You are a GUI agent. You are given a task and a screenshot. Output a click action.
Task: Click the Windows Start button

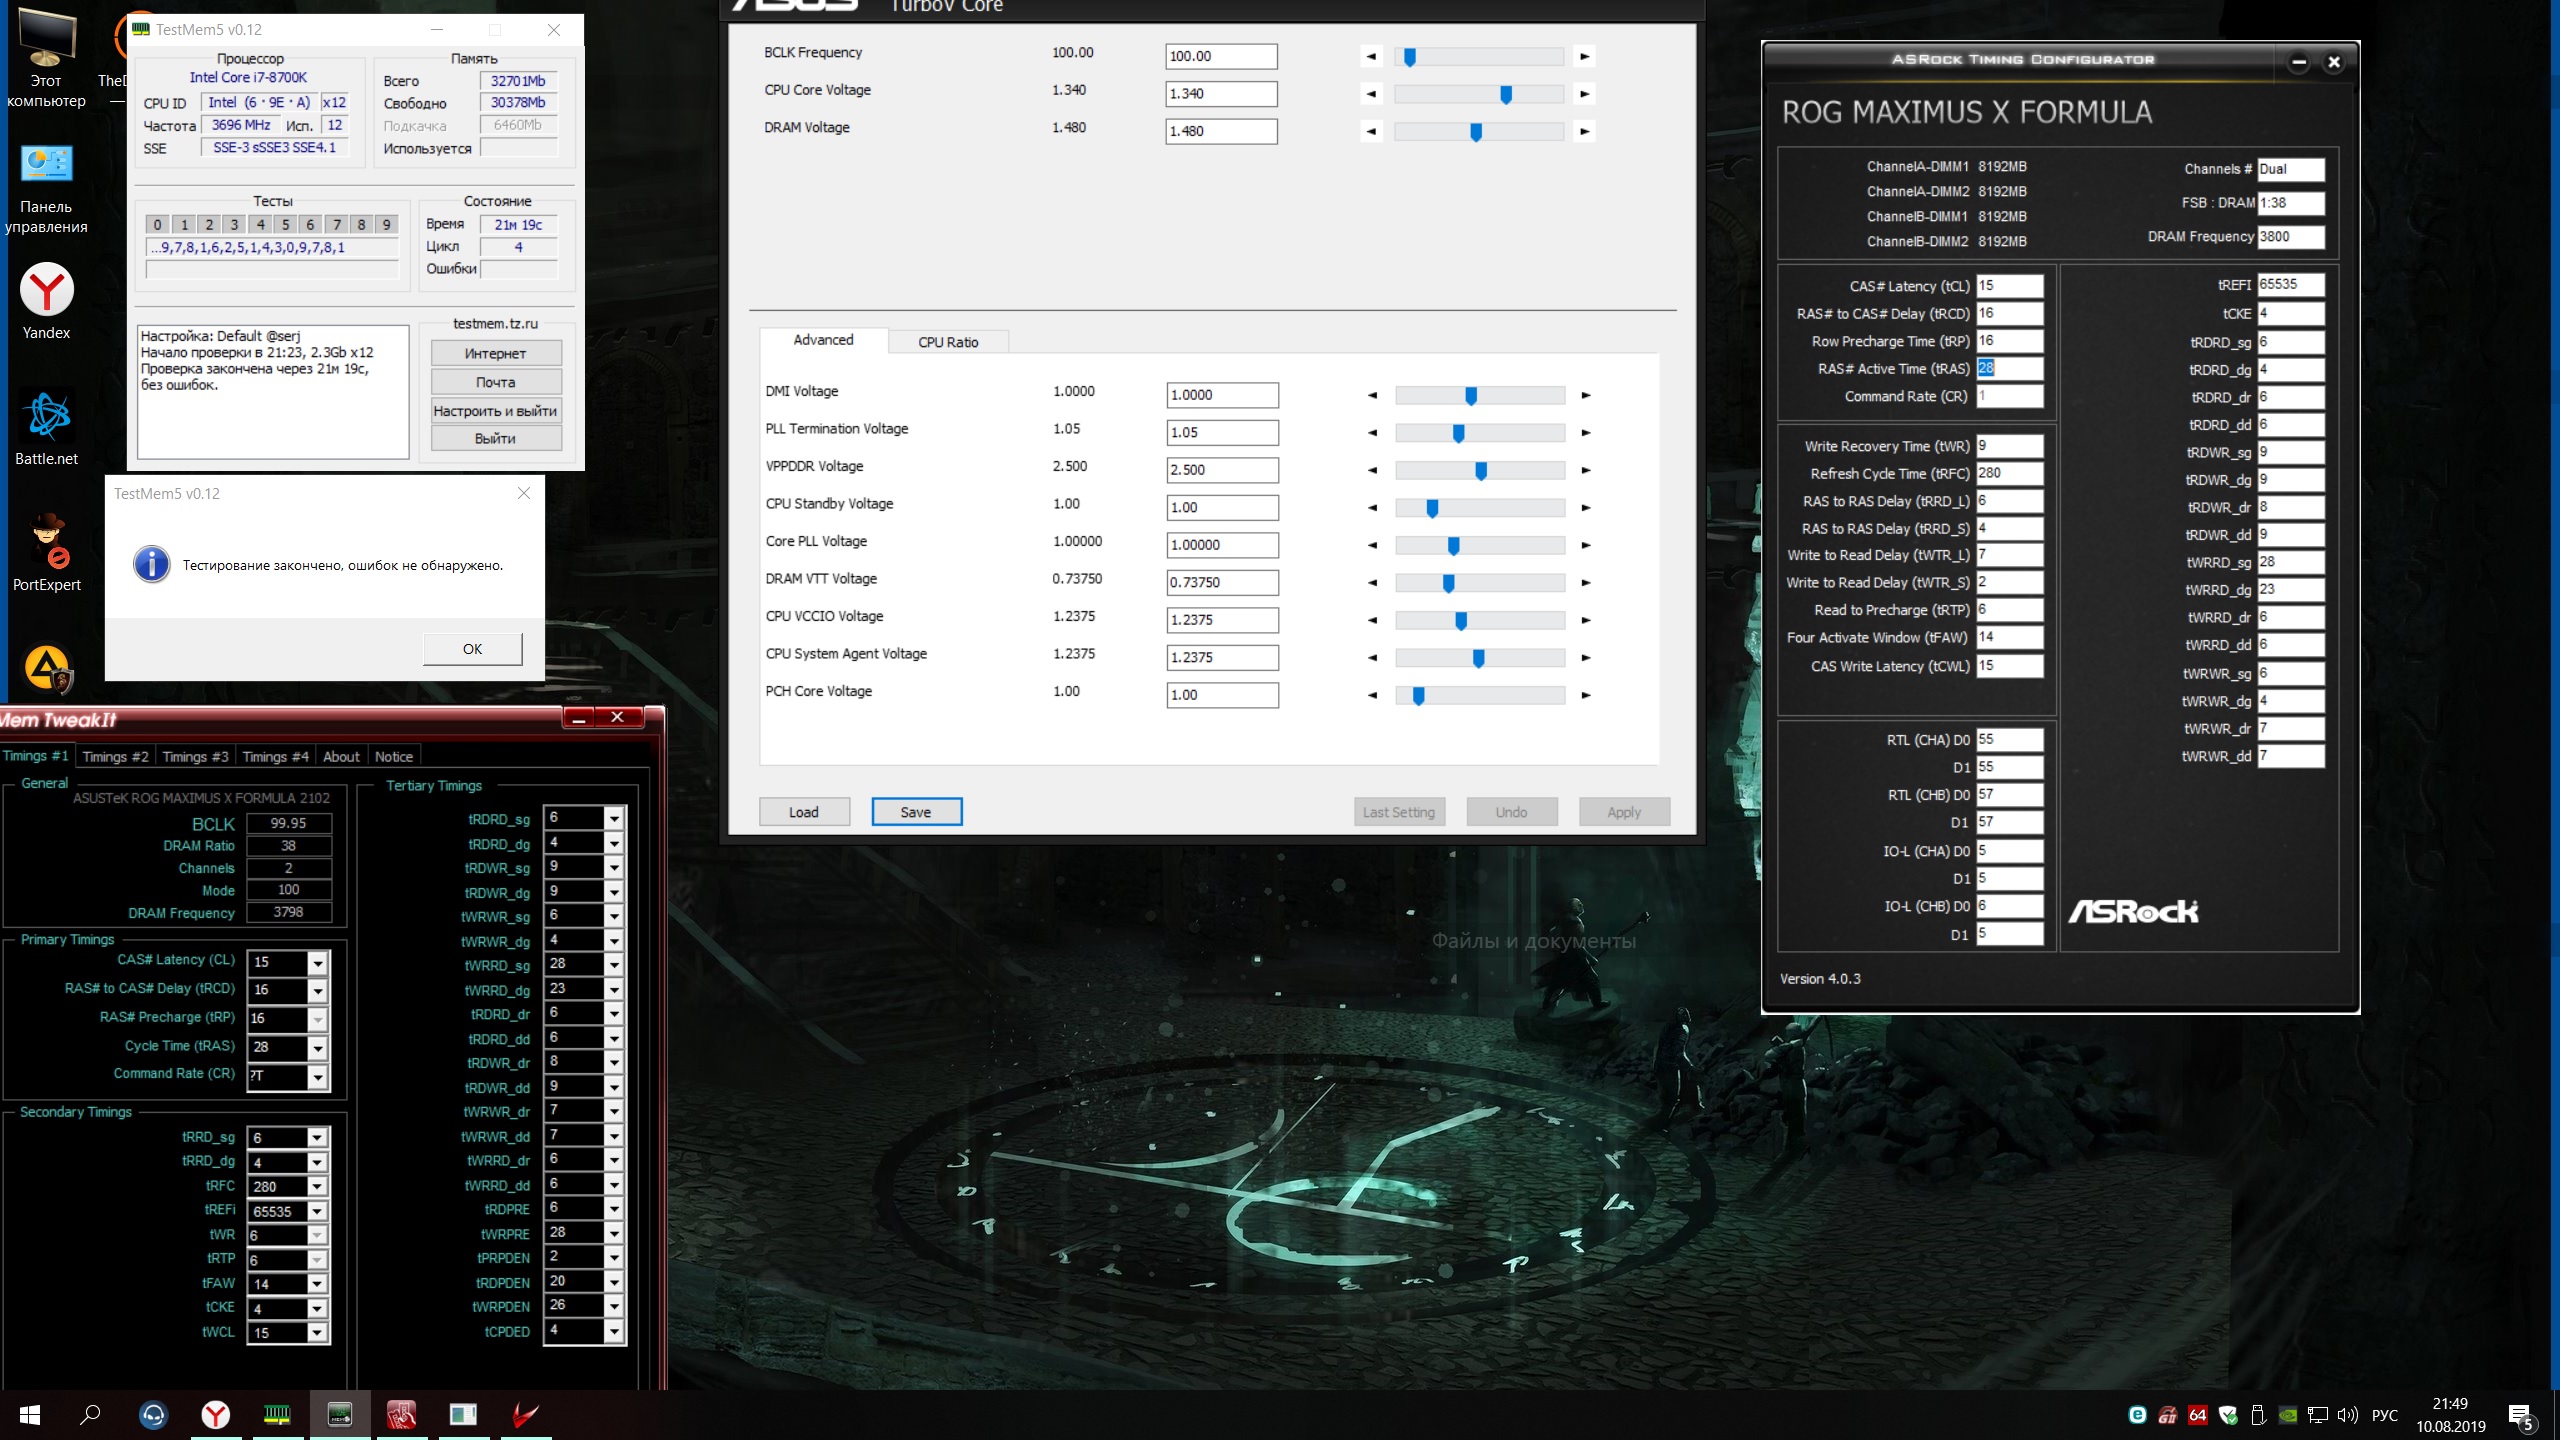(x=30, y=1414)
